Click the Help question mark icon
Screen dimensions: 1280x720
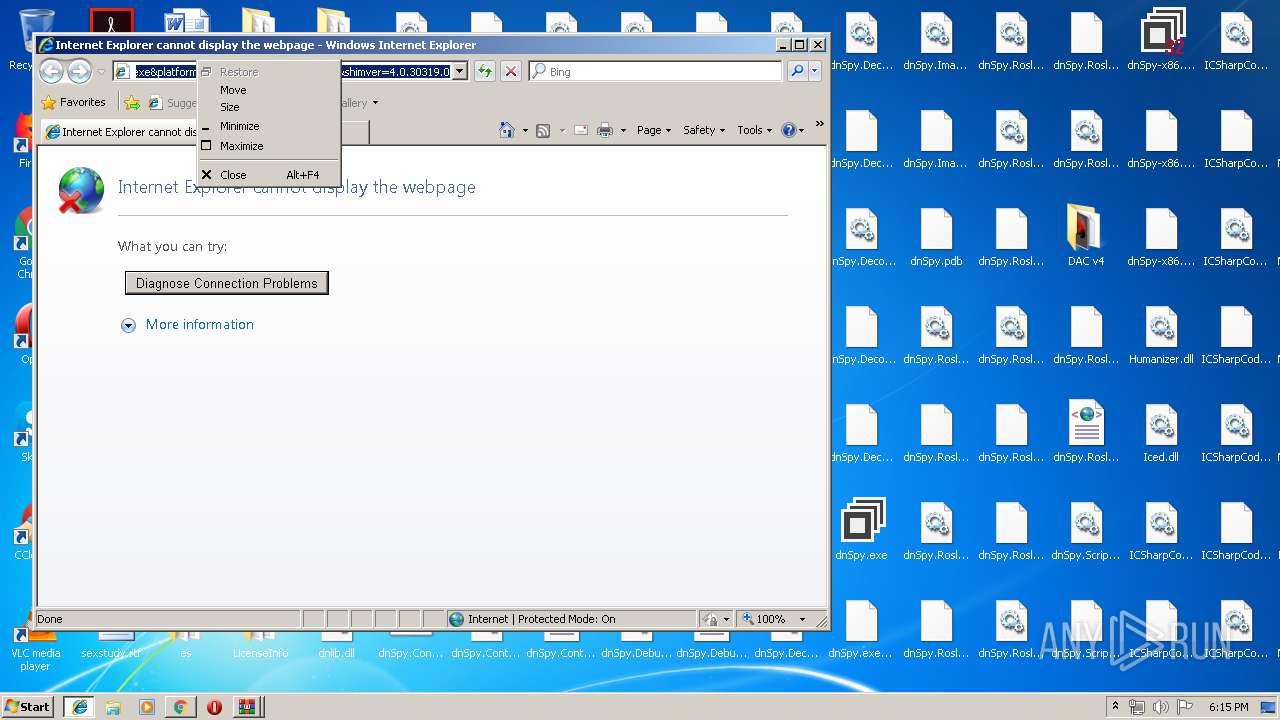[x=788, y=130]
